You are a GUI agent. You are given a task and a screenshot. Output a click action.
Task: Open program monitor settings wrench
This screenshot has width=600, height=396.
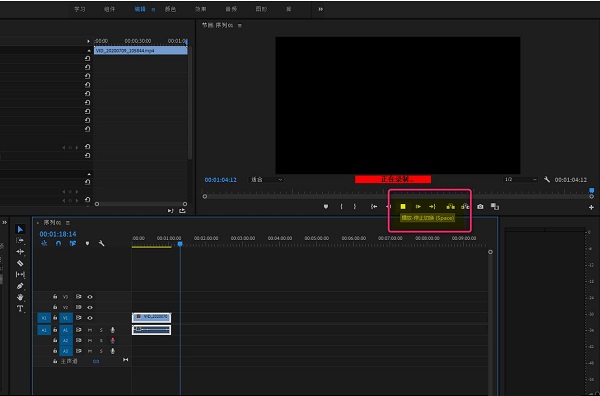click(x=547, y=179)
